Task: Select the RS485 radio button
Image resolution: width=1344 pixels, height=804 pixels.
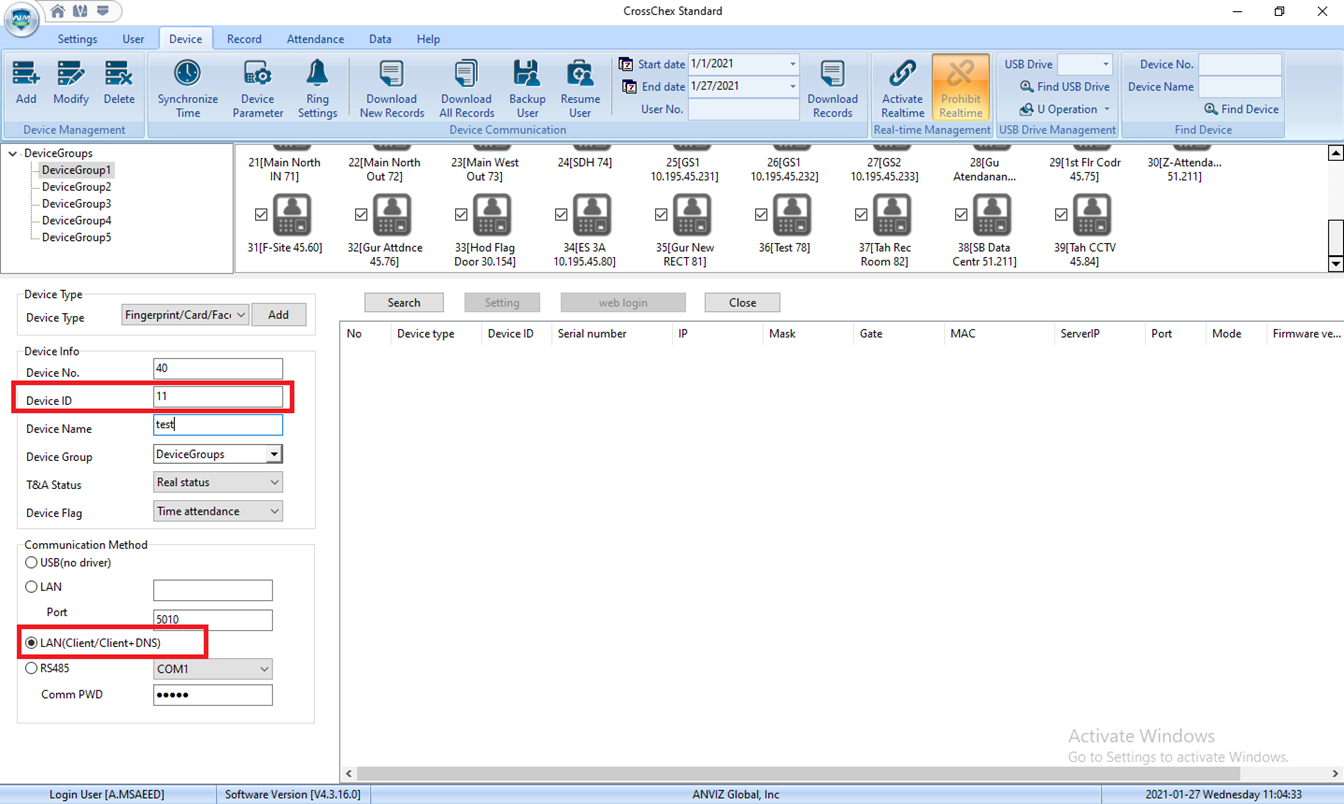Action: (32, 668)
